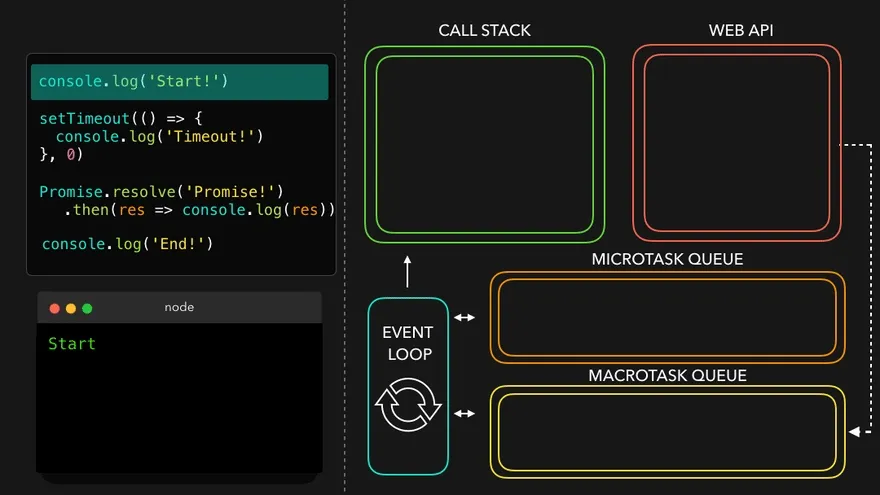
Task: Click inside the red Web API box
Action: [x=737, y=143]
